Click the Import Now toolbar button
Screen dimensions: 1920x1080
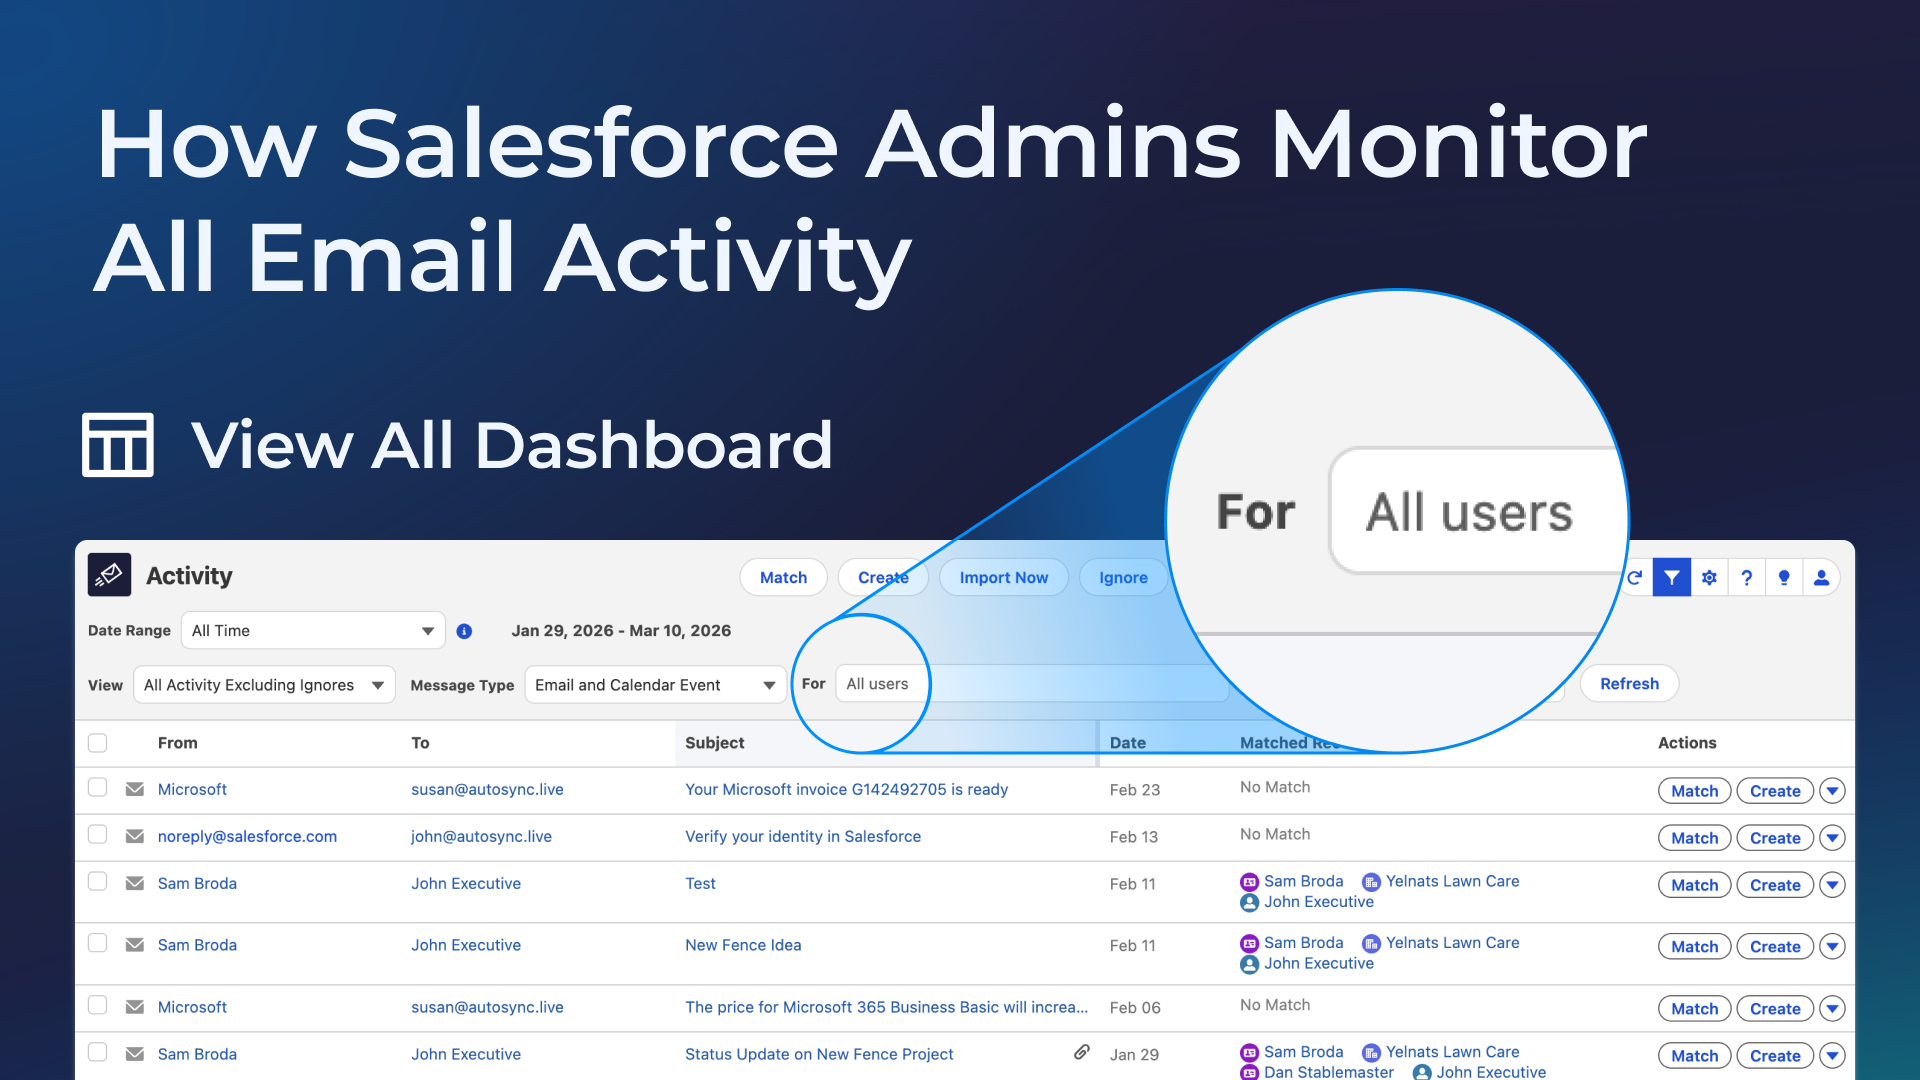point(1003,578)
